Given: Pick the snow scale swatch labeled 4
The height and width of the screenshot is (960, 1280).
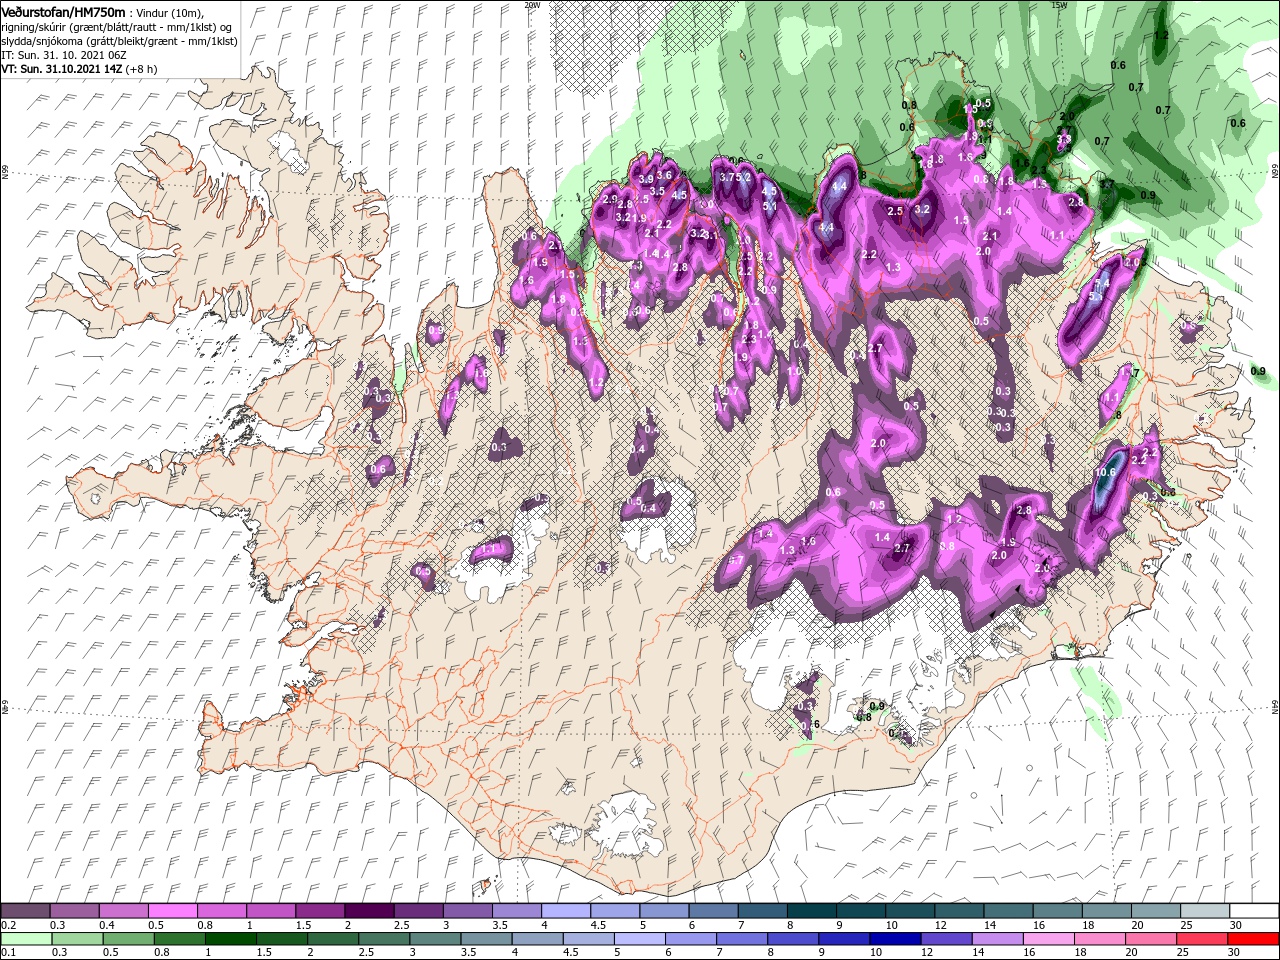Looking at the screenshot, I should pyautogui.click(x=566, y=910).
